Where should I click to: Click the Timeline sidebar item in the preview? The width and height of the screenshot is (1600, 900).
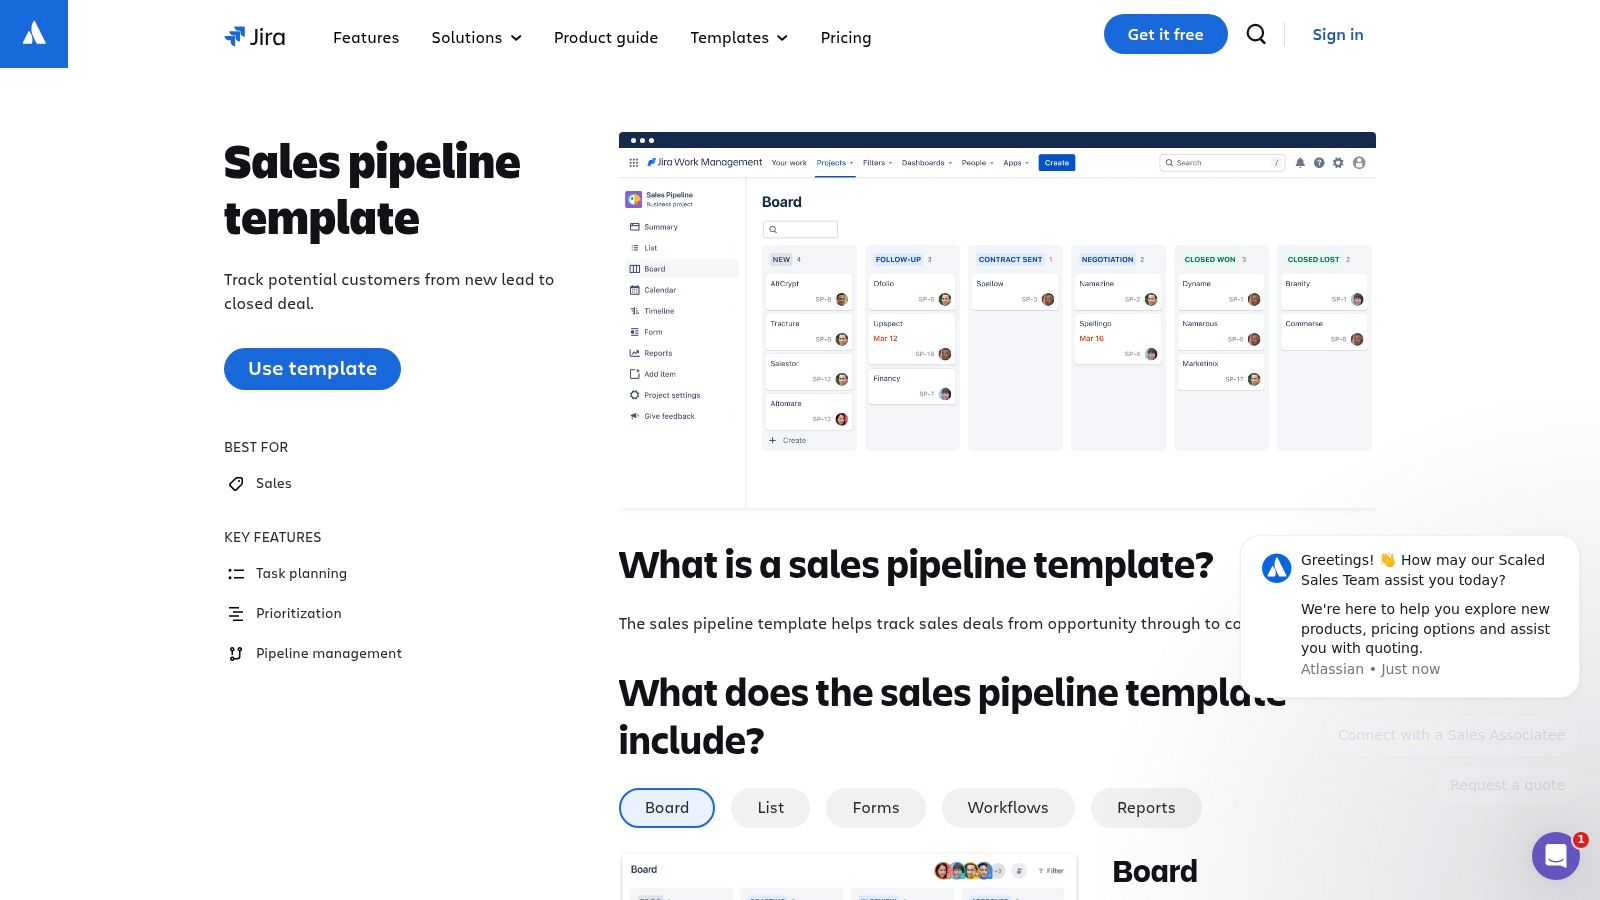point(682,311)
